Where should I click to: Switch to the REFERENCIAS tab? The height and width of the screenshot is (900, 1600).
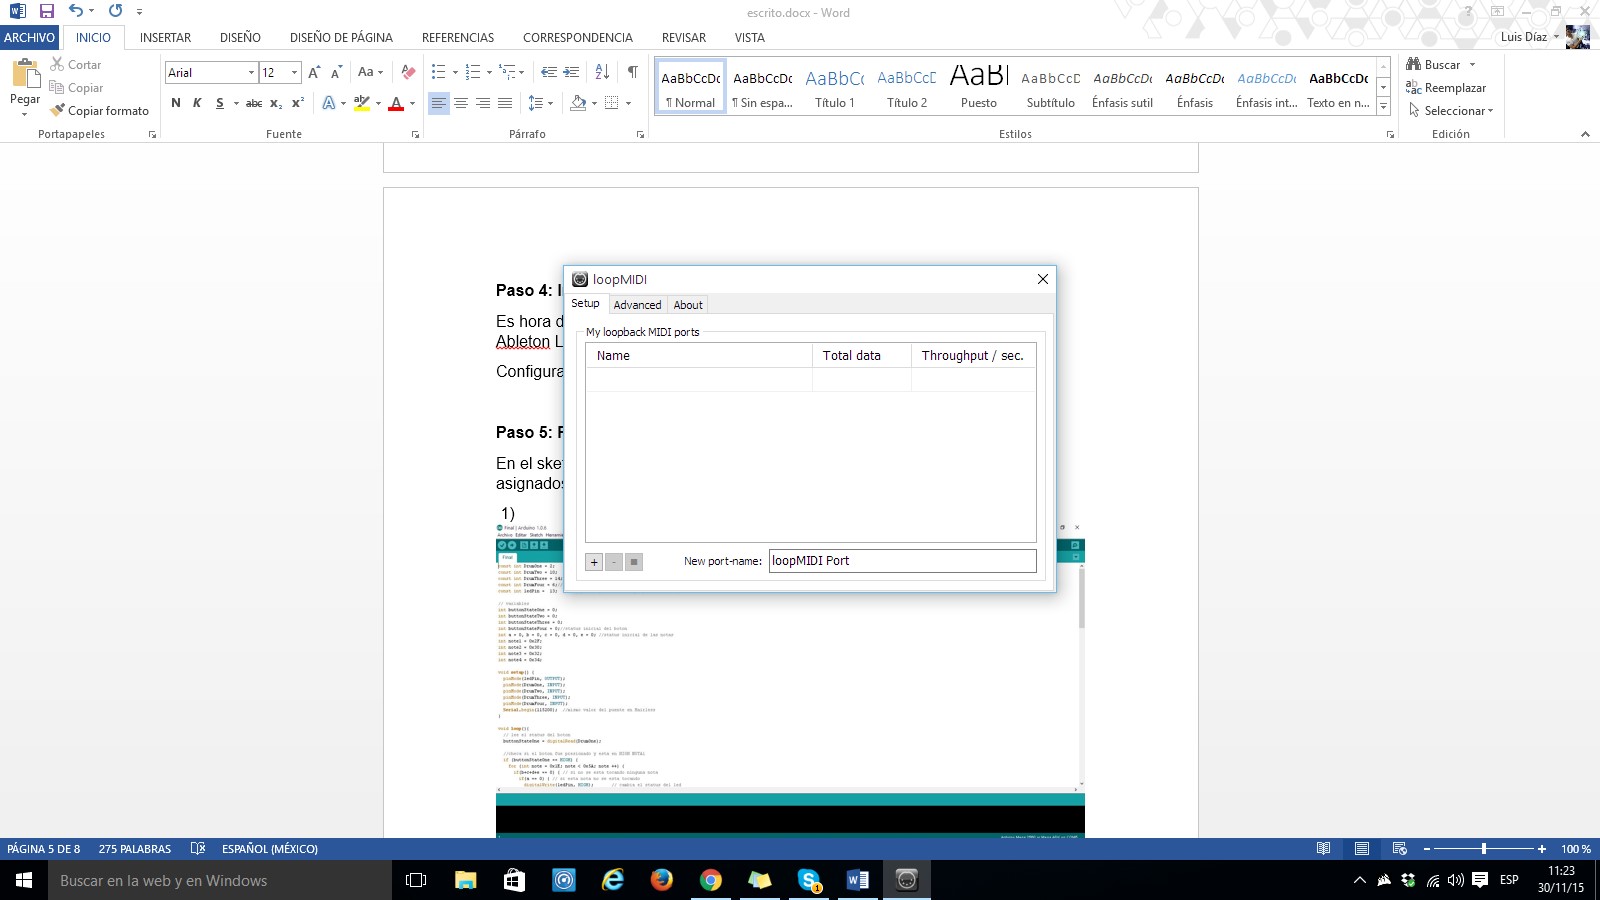pos(458,37)
